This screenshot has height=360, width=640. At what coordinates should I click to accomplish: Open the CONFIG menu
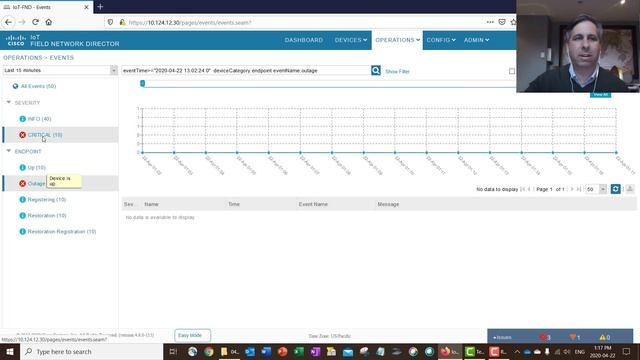[441, 40]
